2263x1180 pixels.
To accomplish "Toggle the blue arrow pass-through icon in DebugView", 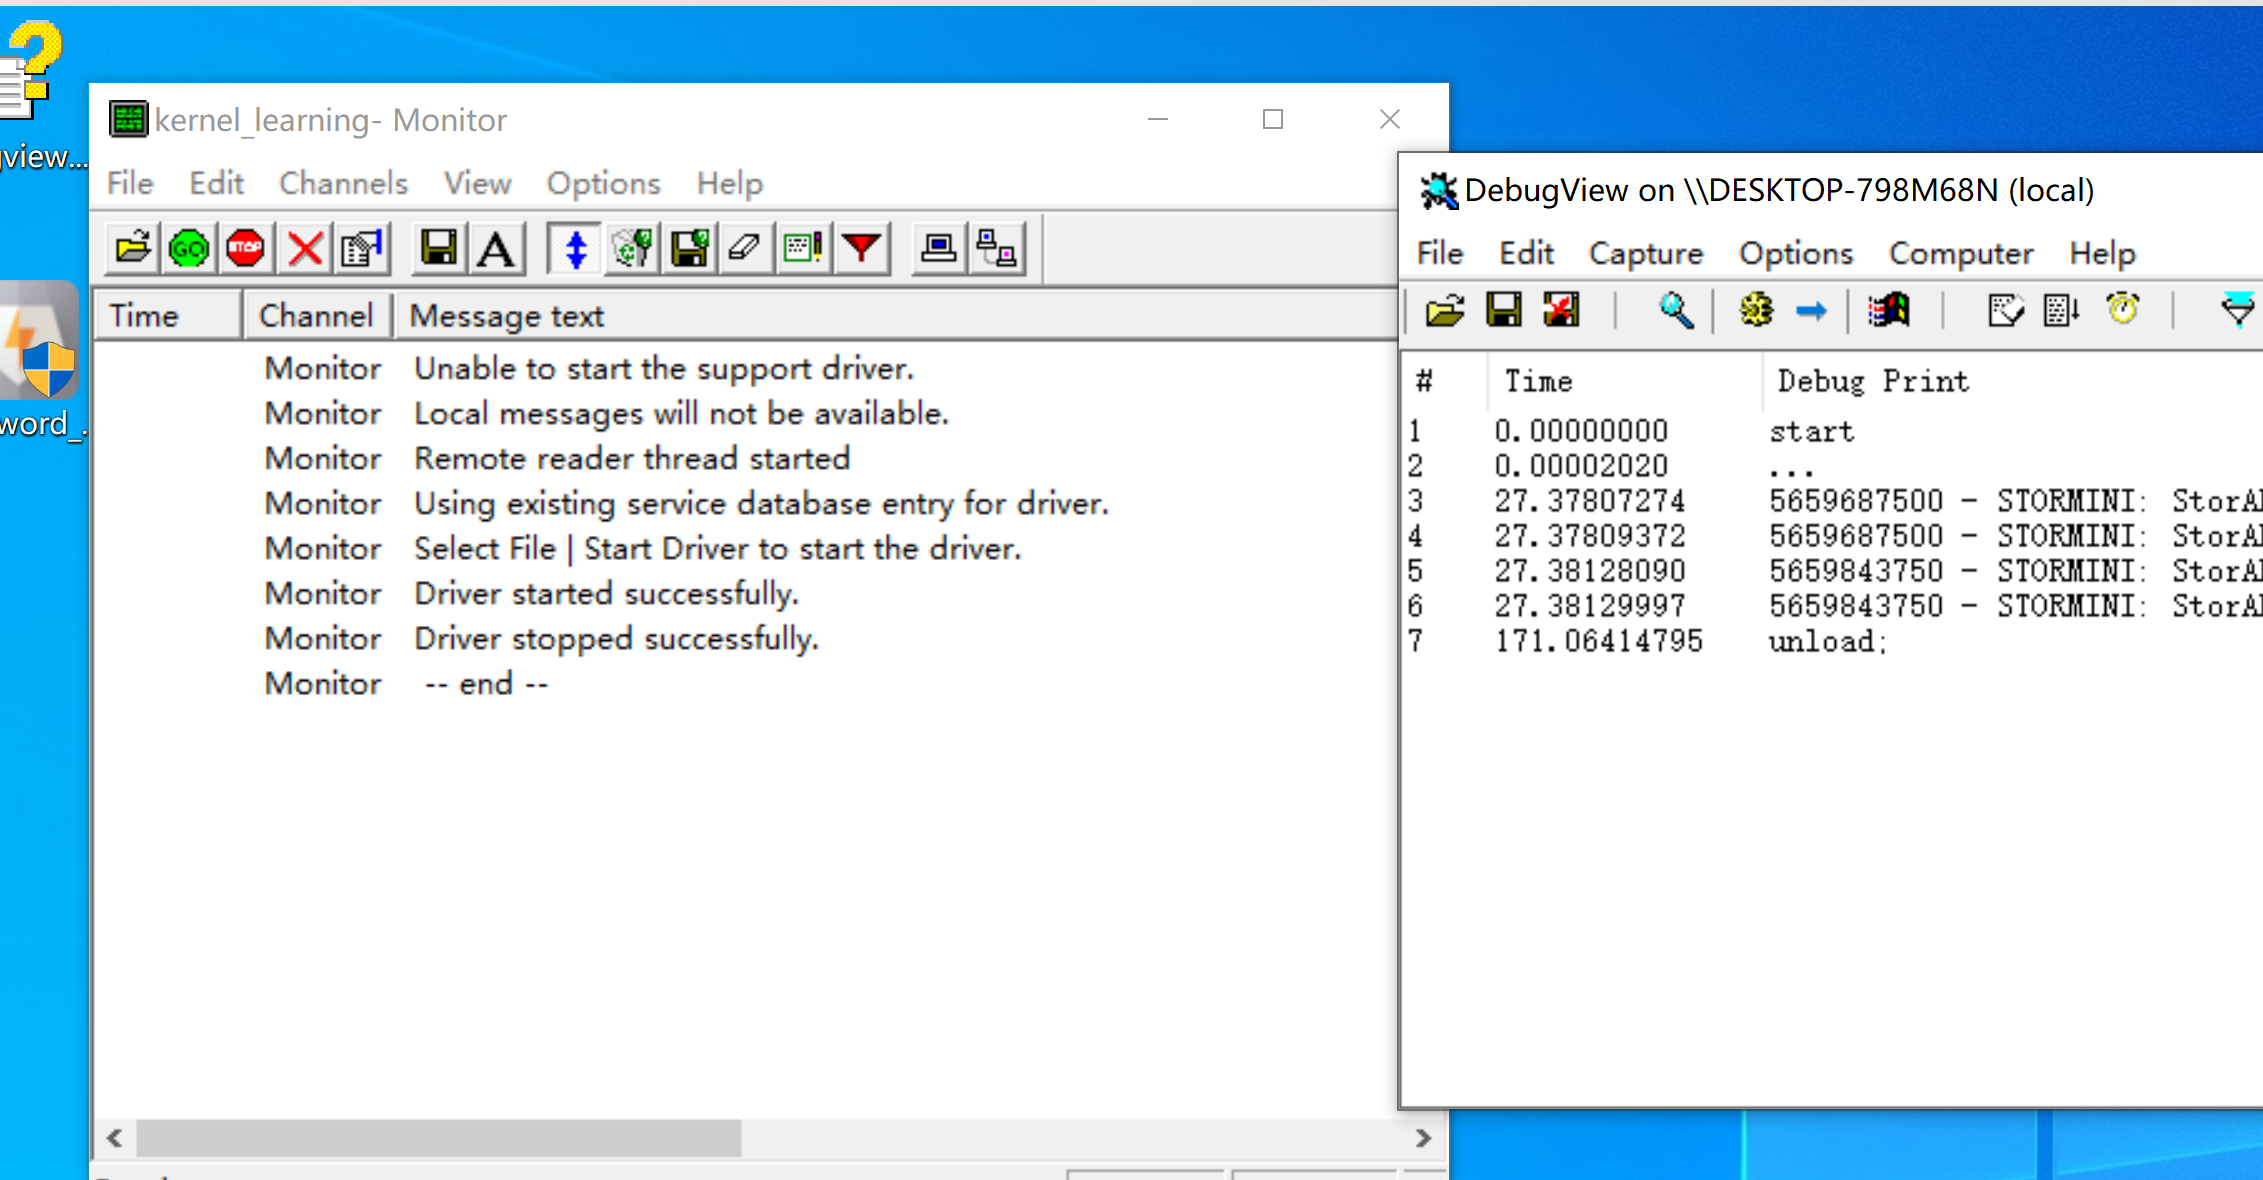I will coord(1811,311).
